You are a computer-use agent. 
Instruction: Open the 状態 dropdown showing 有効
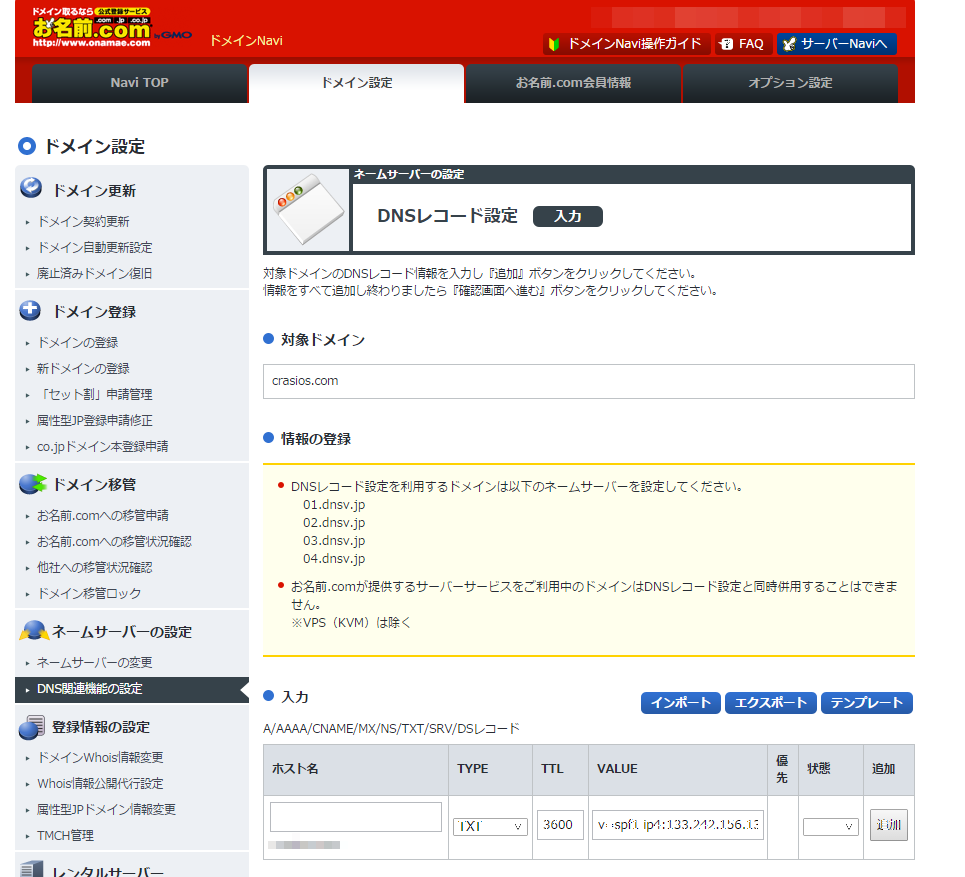point(830,825)
